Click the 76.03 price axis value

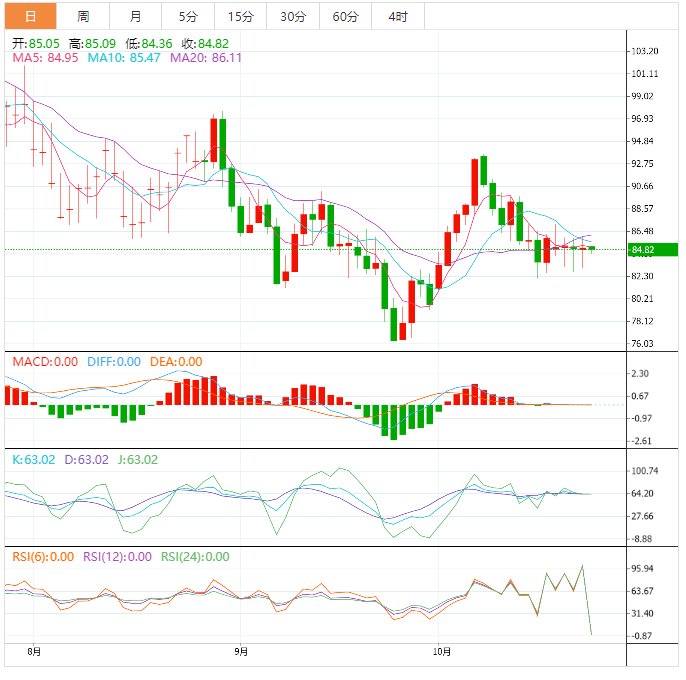(x=642, y=344)
